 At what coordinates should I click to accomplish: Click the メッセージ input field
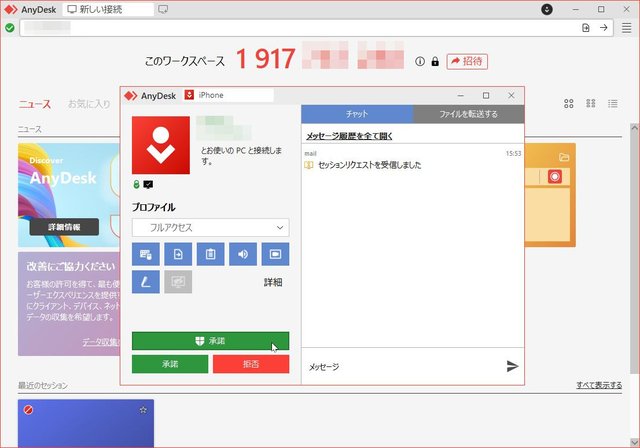coord(404,366)
